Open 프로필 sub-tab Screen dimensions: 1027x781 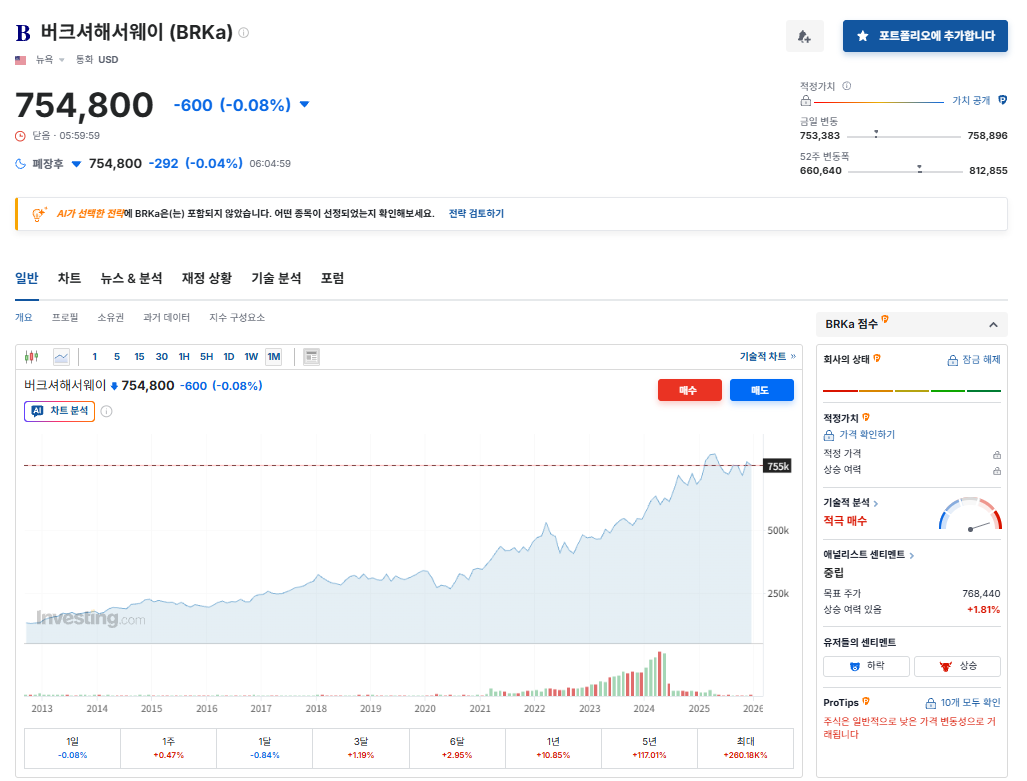tap(65, 317)
